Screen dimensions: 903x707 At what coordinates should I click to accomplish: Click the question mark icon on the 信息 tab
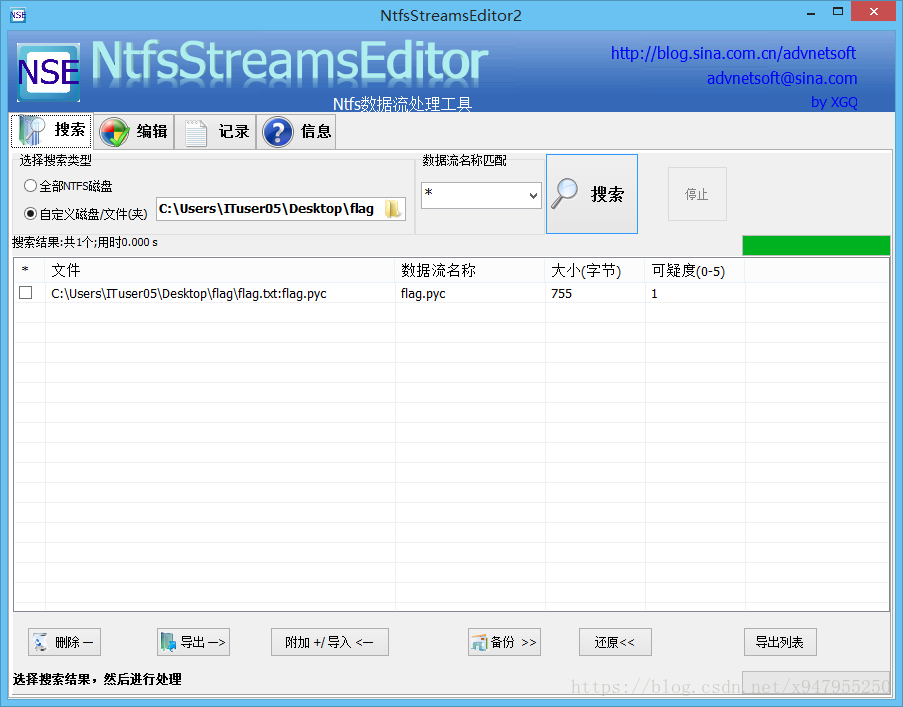pyautogui.click(x=278, y=132)
